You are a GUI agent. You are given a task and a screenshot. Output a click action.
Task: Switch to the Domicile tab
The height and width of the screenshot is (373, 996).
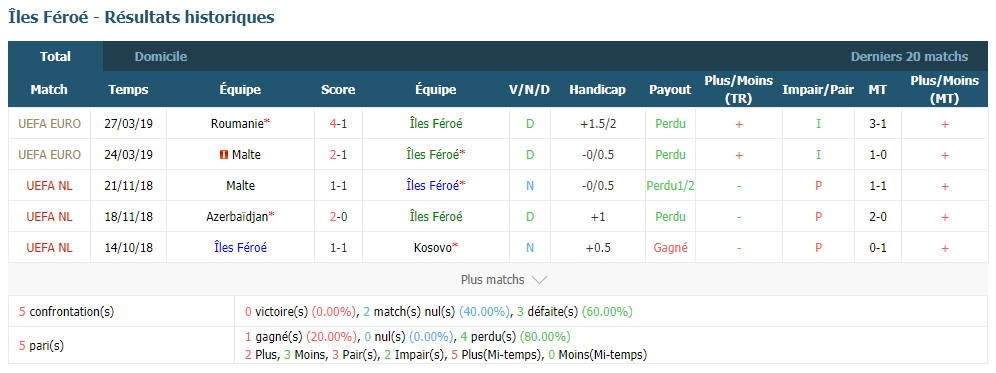click(161, 57)
